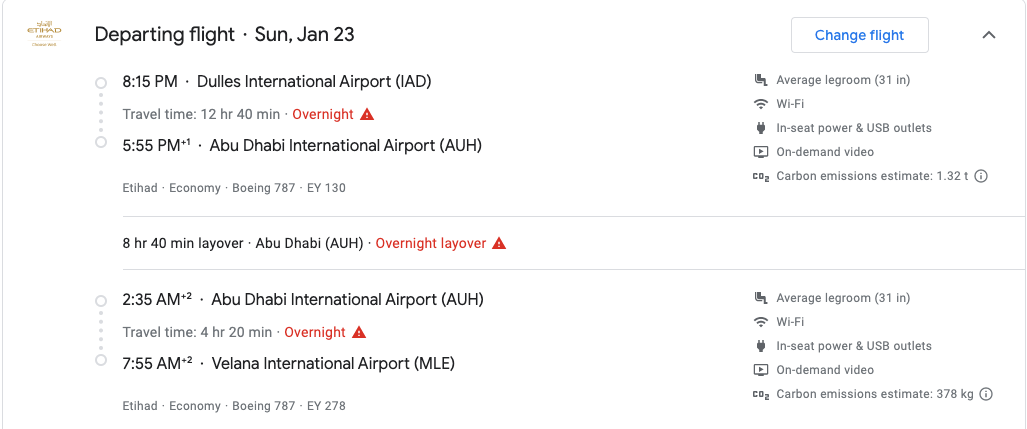The height and width of the screenshot is (429, 1027).
Task: Click the Change flight button
Action: point(859,35)
